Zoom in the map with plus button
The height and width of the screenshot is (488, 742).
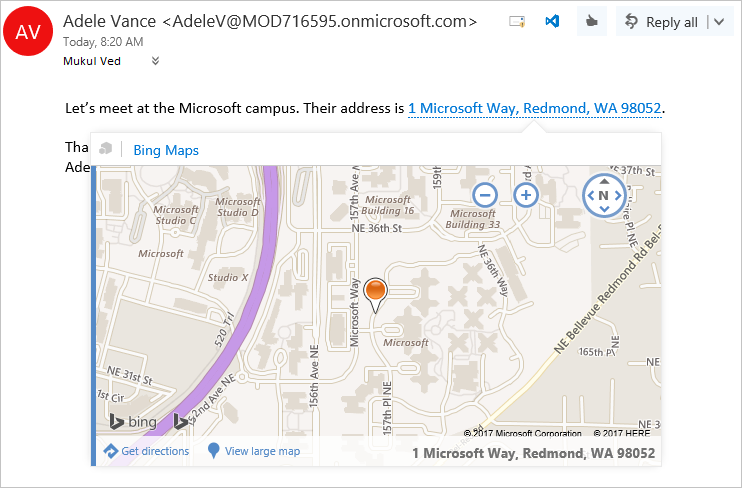click(526, 195)
